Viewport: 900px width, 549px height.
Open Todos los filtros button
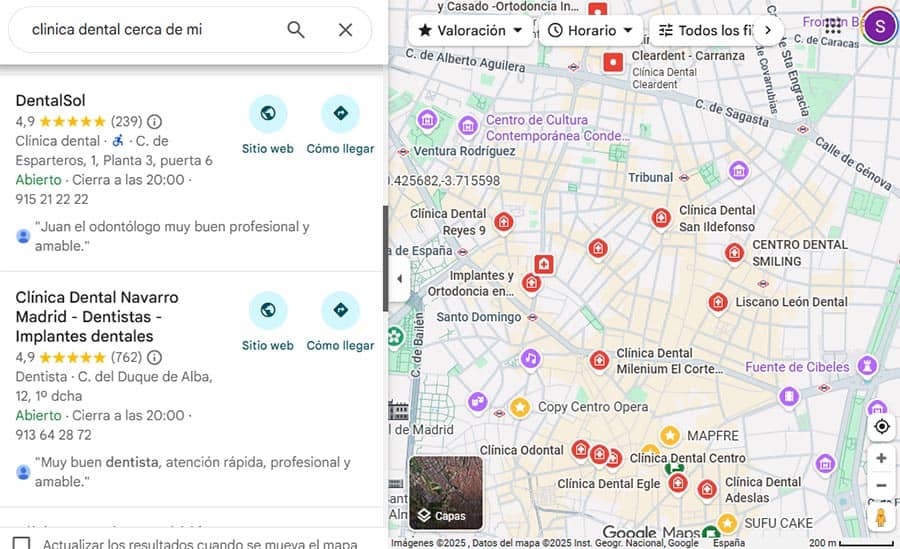705,30
